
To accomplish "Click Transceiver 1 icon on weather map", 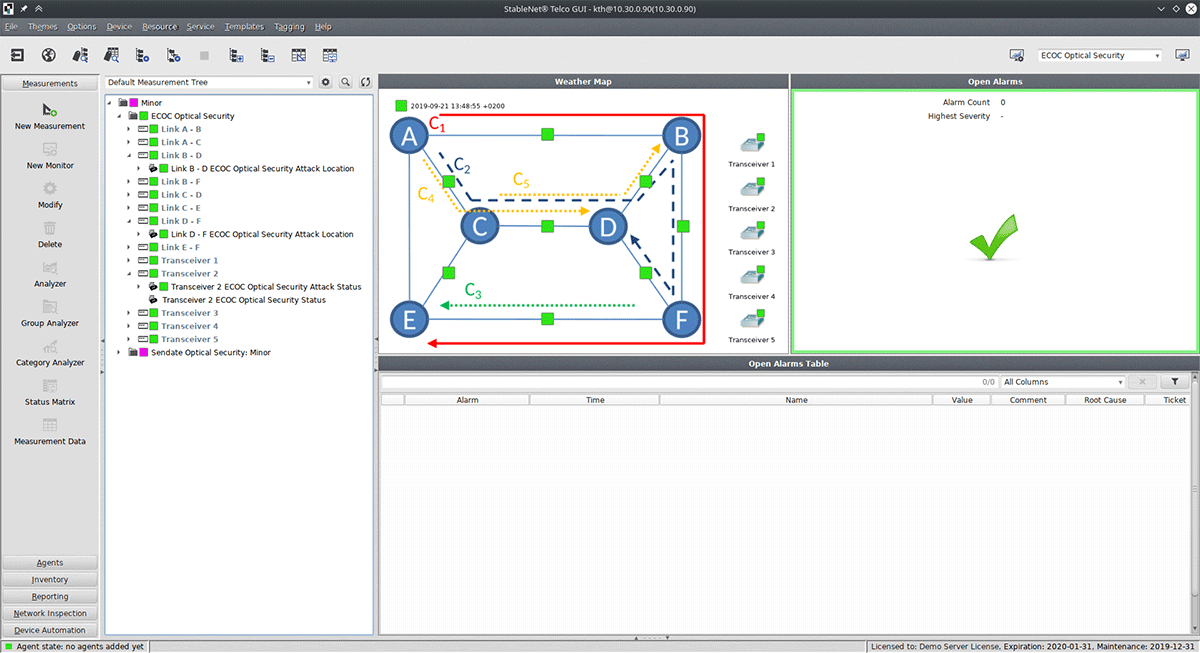I will 751,144.
